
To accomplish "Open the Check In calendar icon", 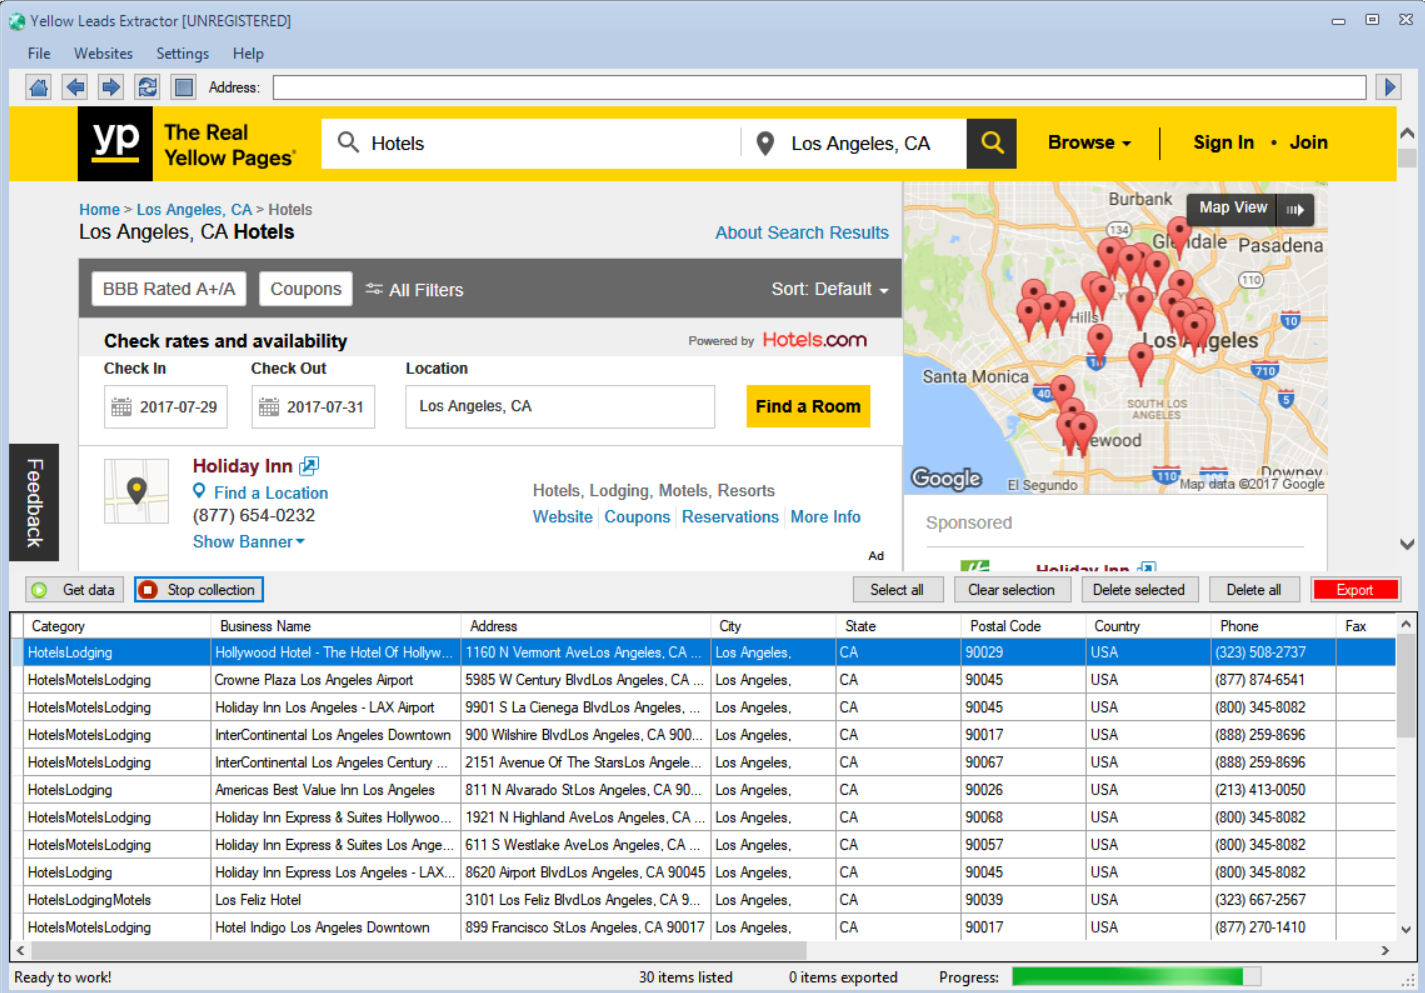I will coord(122,406).
